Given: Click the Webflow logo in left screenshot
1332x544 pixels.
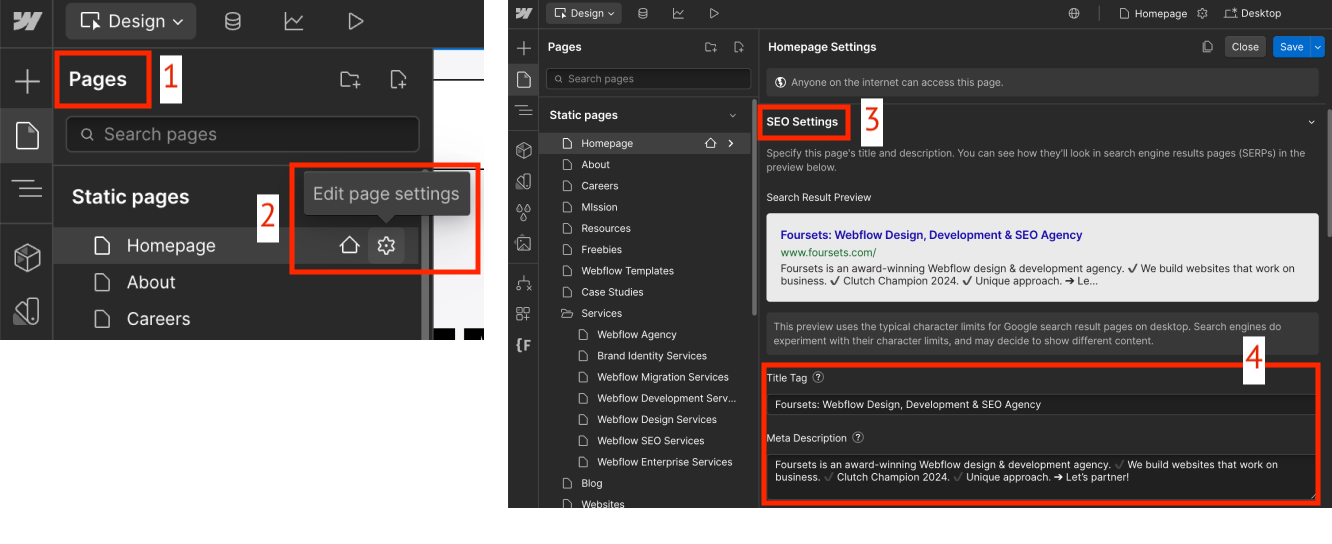Looking at the screenshot, I should pyautogui.click(x=27, y=21).
